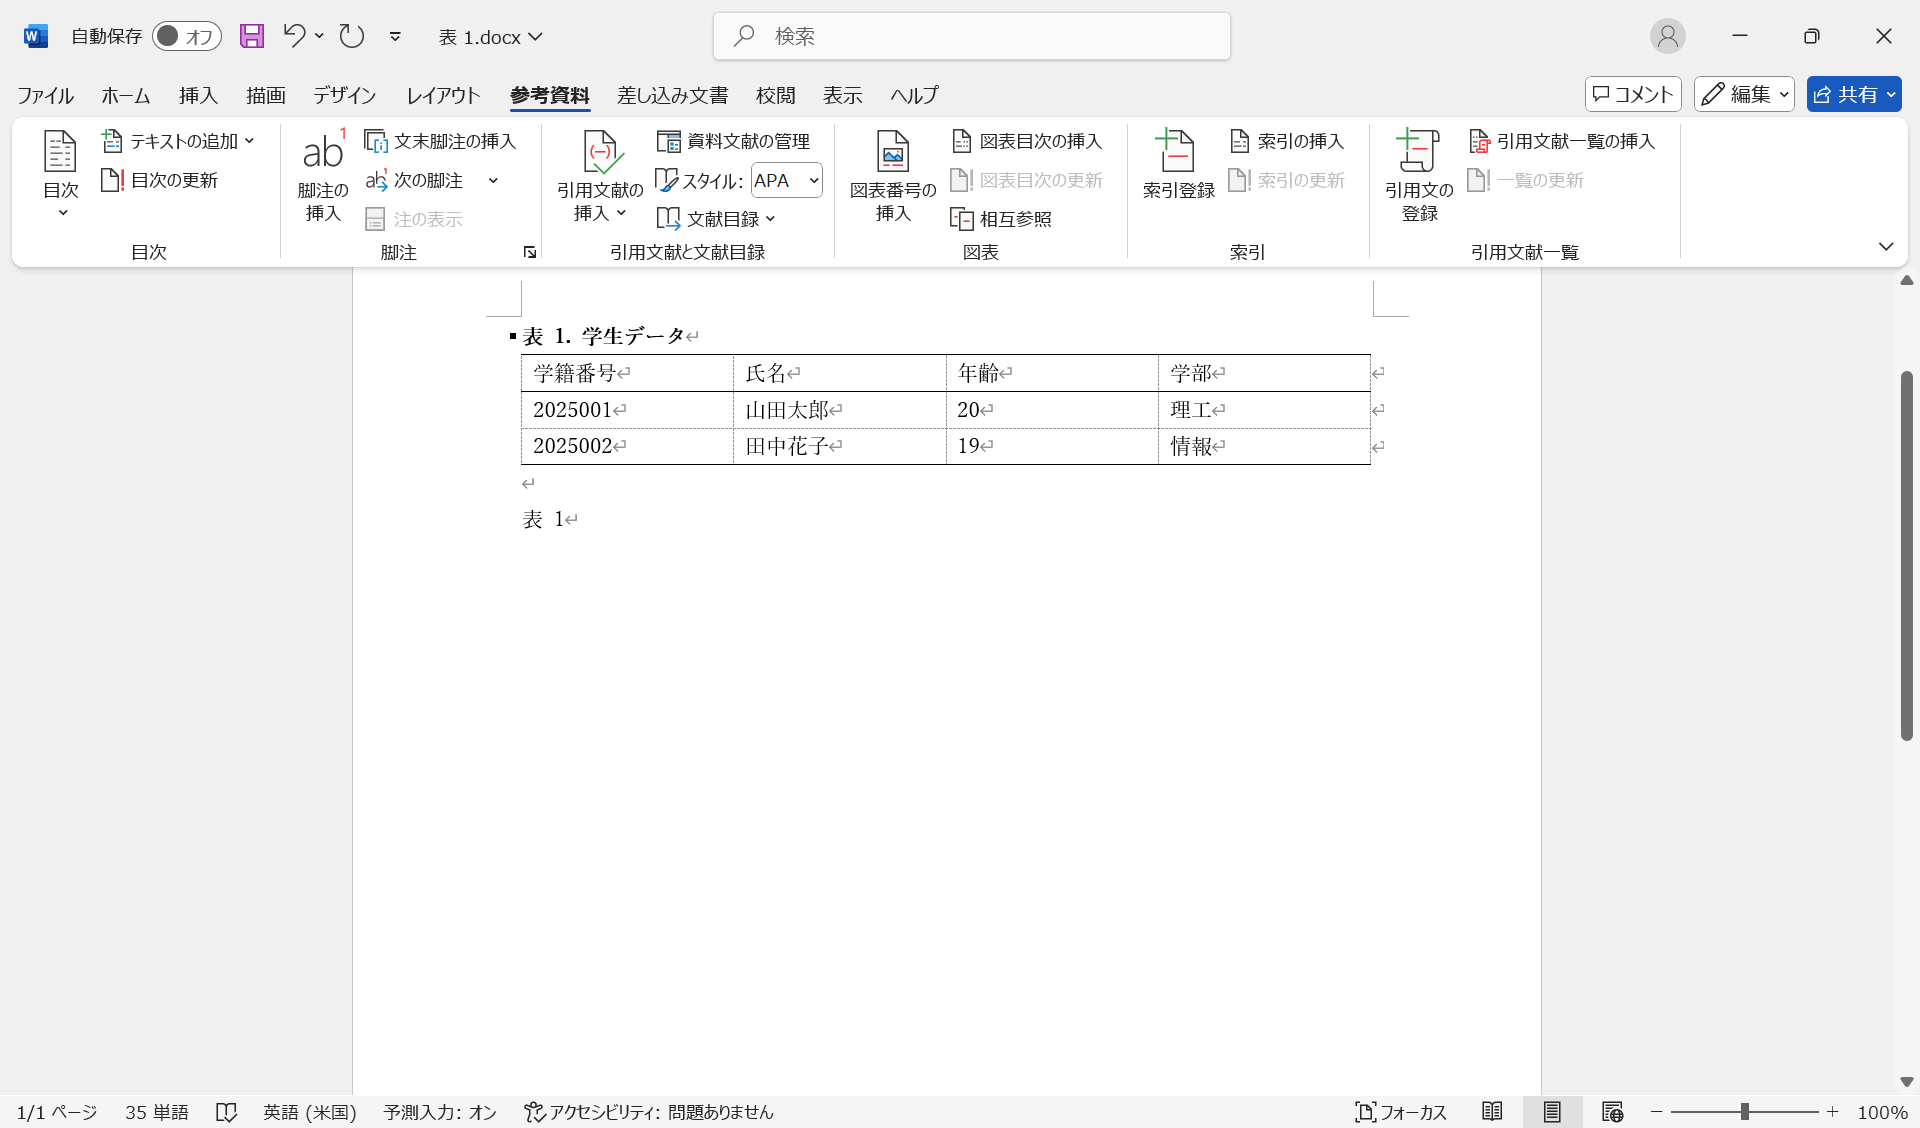Switch to 閲覧モード view in status bar

click(x=1491, y=1112)
